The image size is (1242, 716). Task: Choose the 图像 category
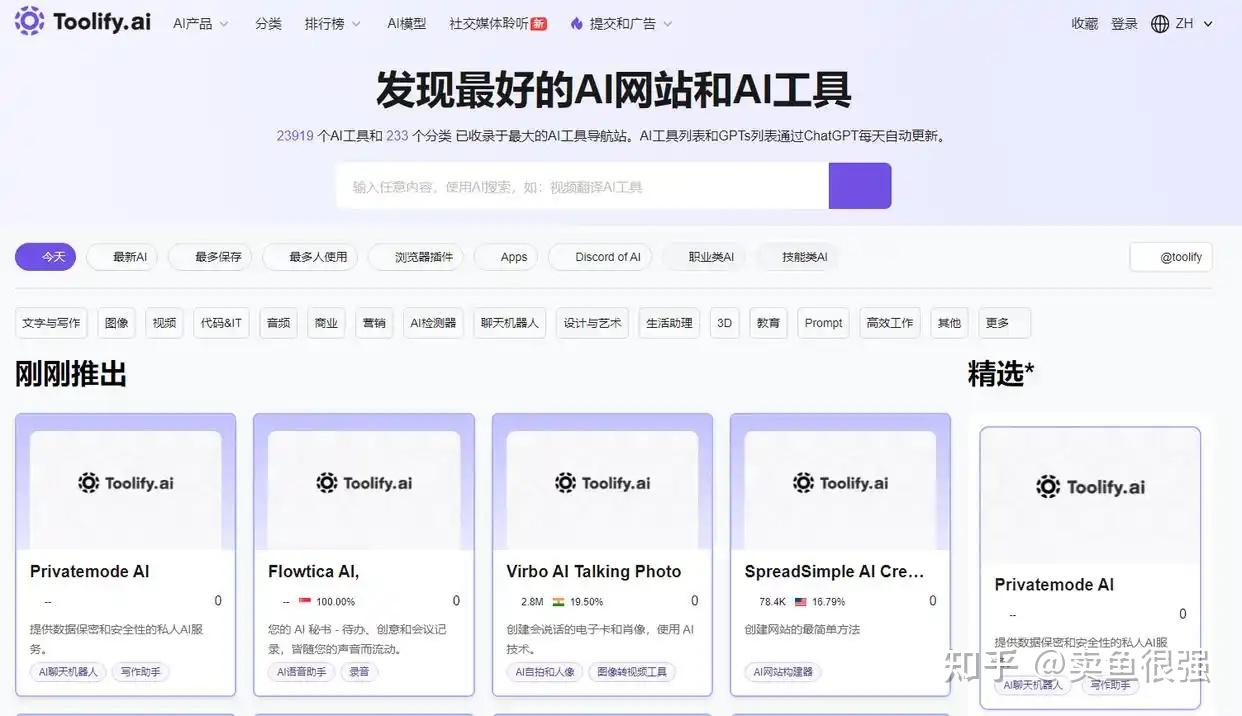pos(117,323)
